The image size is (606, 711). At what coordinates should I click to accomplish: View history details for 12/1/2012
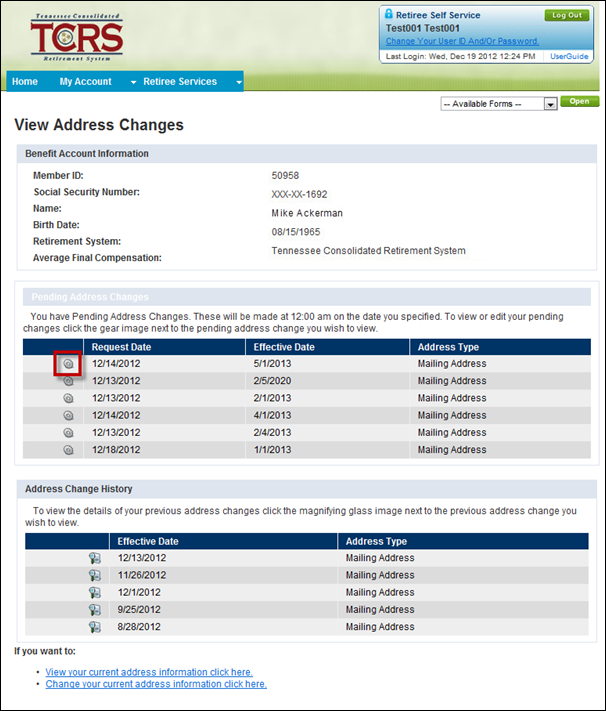coord(94,593)
